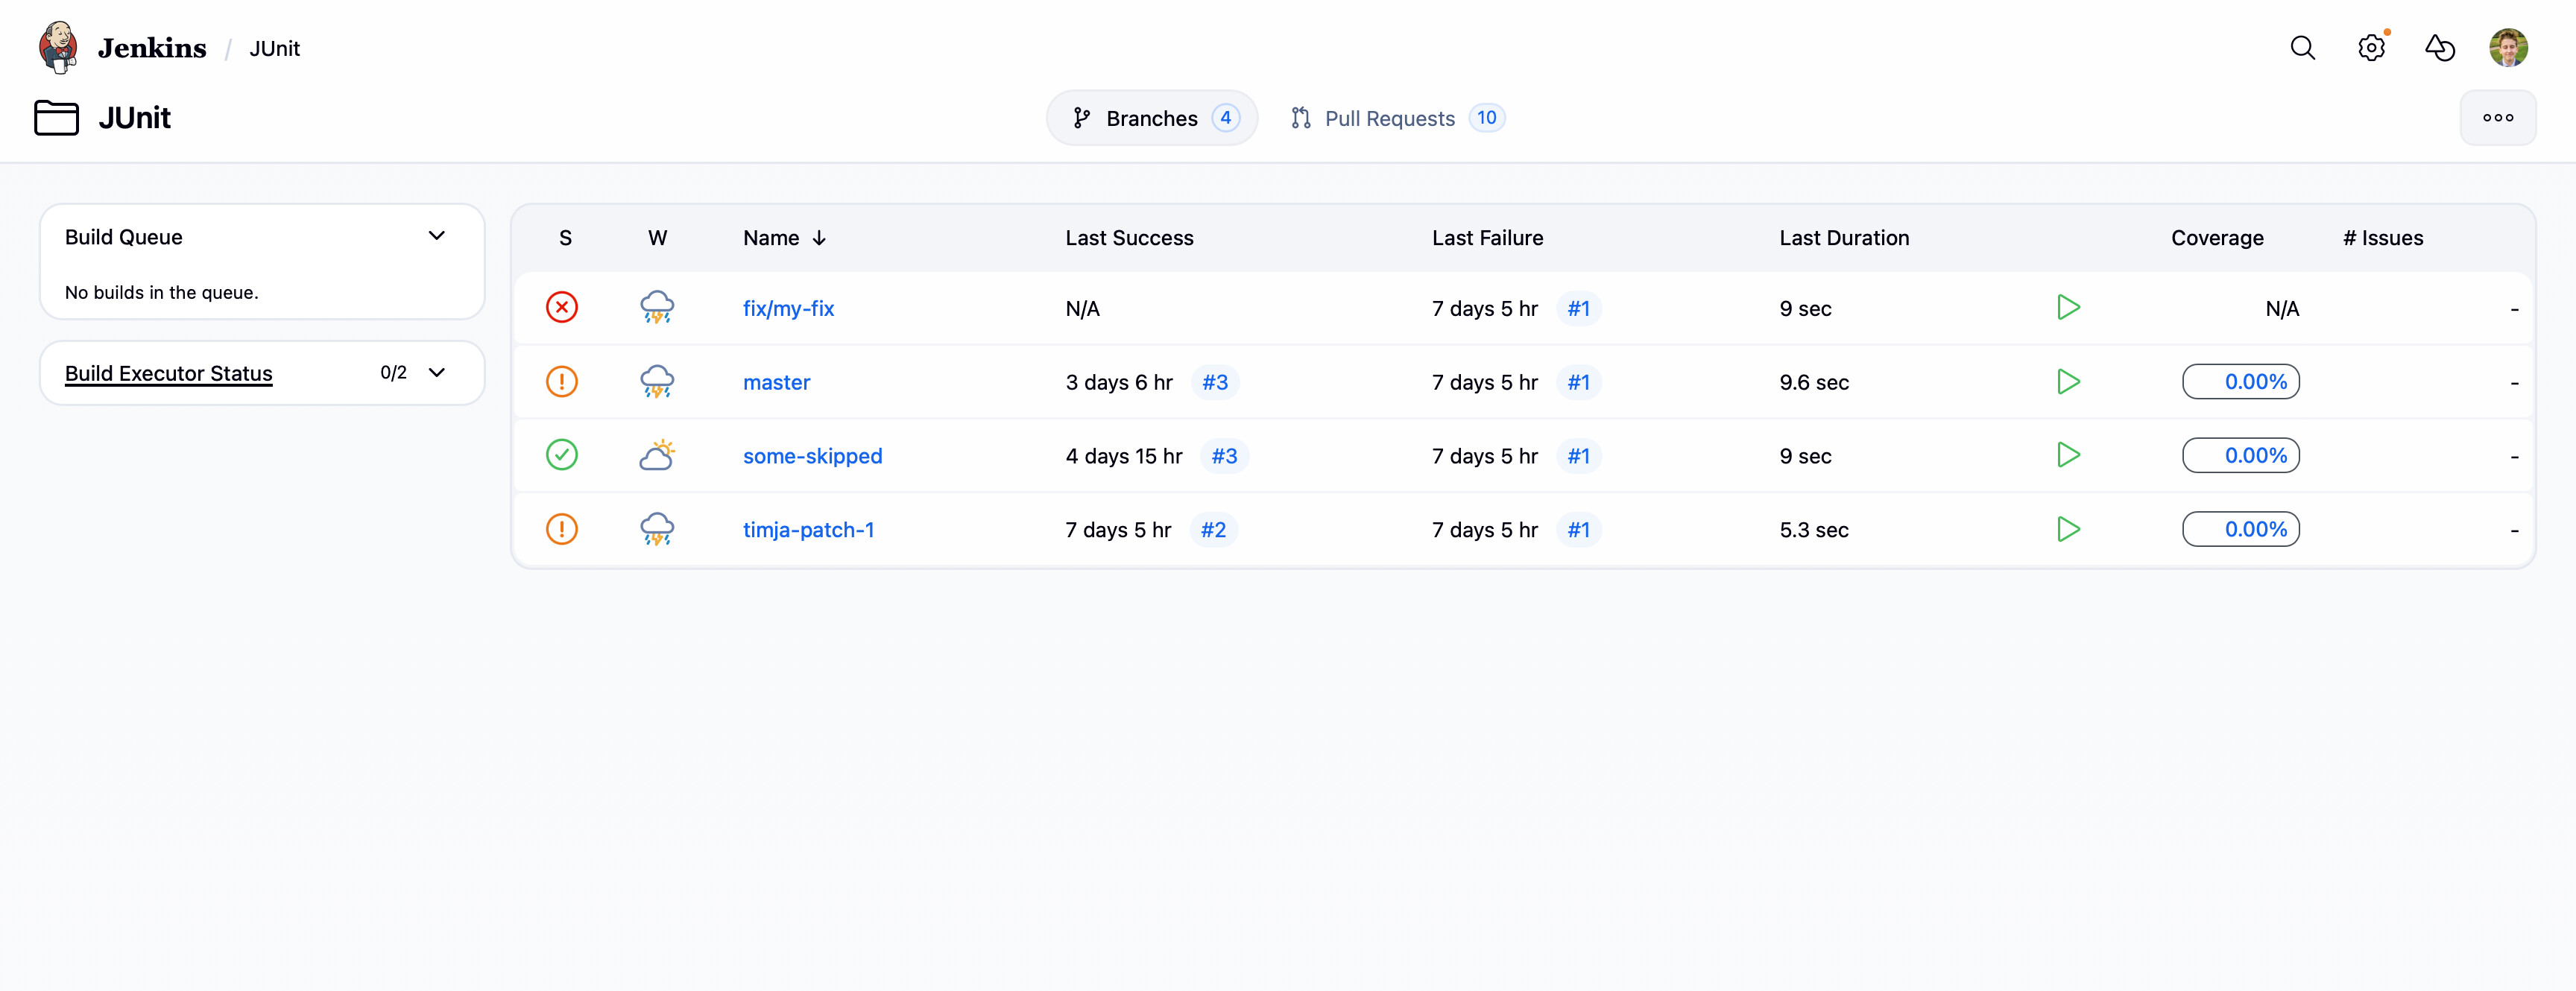This screenshot has width=2576, height=991.
Task: Schedule a build for master branch
Action: point(2068,382)
